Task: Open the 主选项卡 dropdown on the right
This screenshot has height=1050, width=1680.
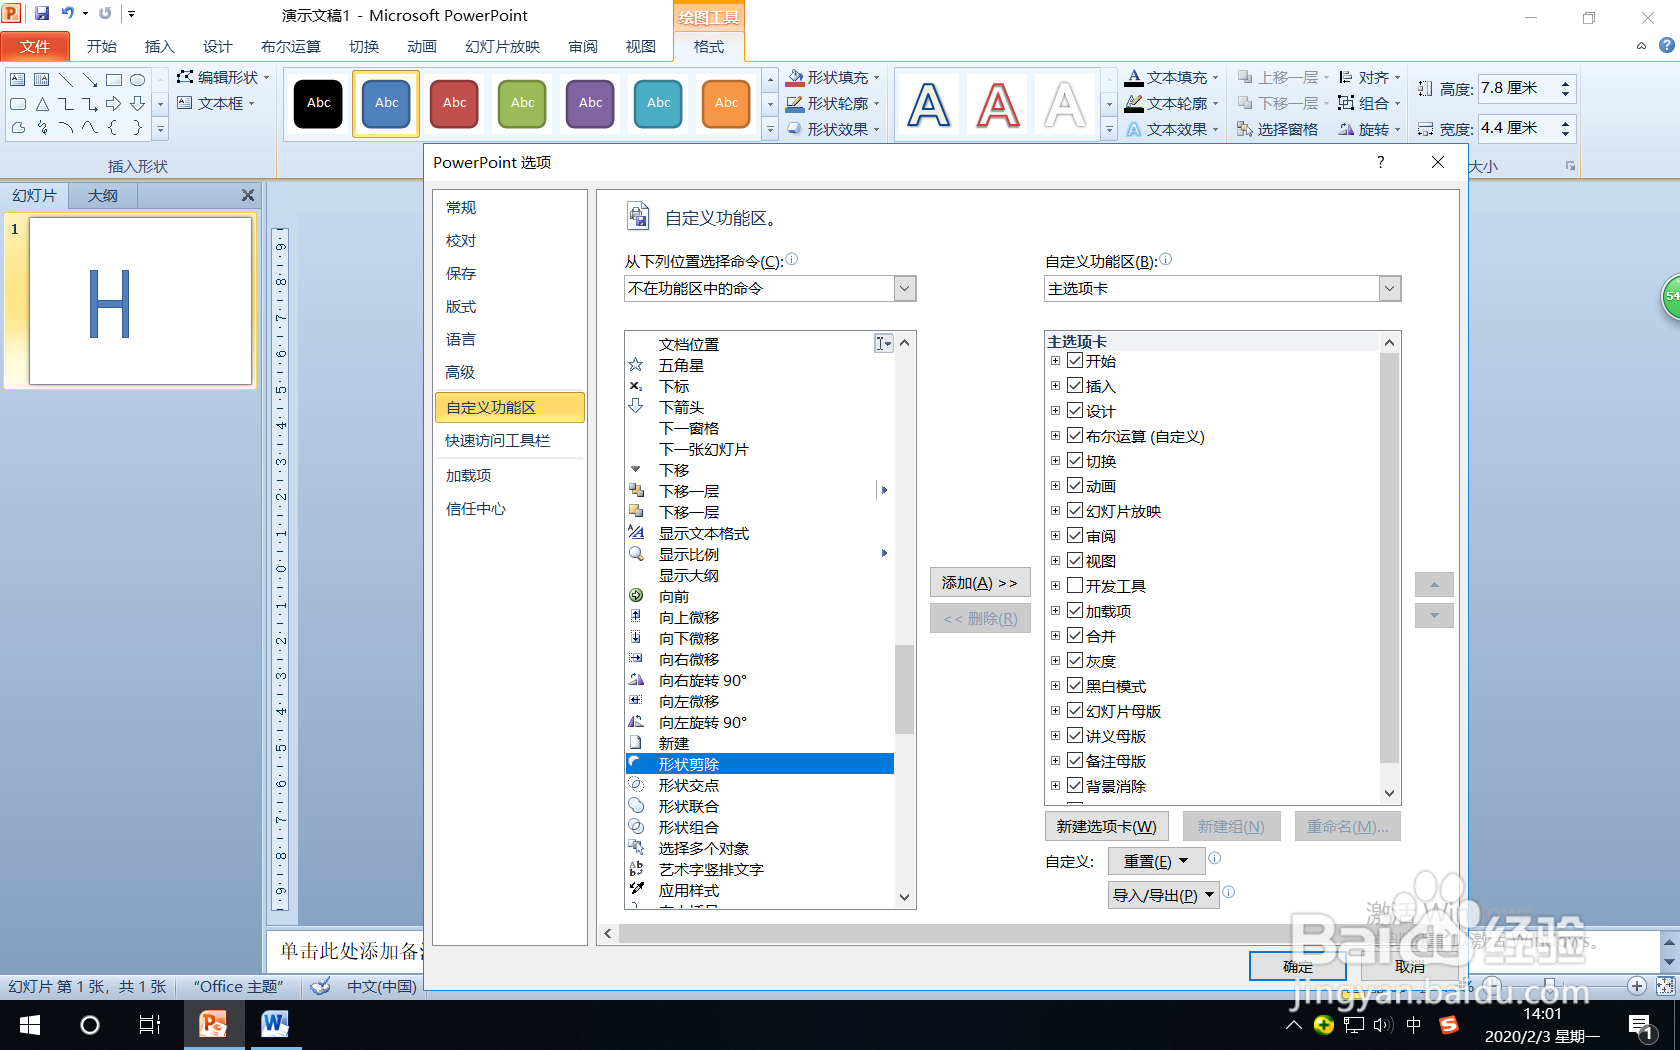Action: point(1390,288)
